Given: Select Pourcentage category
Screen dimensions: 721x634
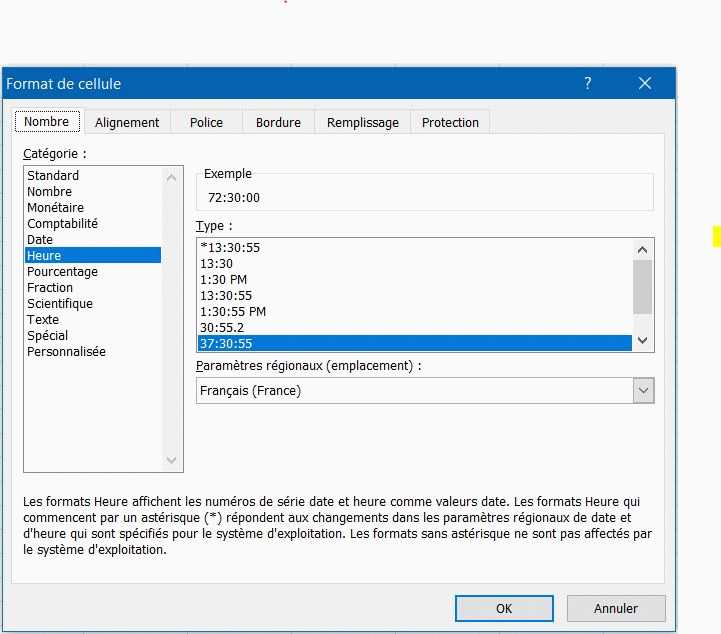Looking at the screenshot, I should point(62,272).
